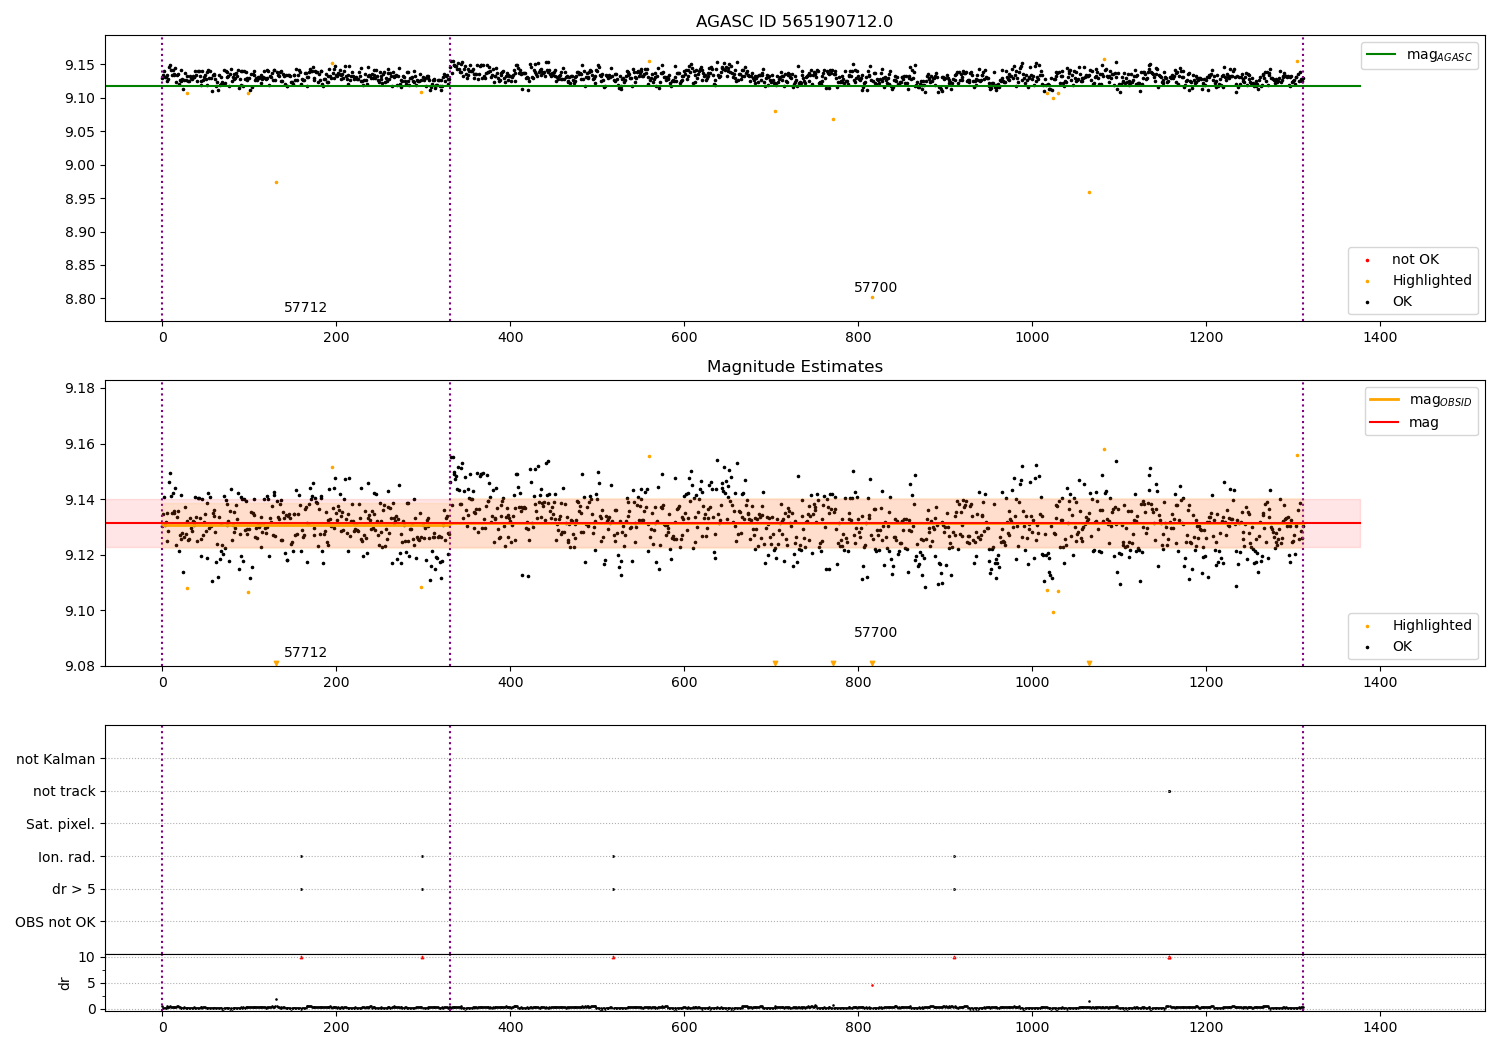Click the 'OBS not OK' row label
The width and height of the screenshot is (1500, 1050).
(56, 922)
